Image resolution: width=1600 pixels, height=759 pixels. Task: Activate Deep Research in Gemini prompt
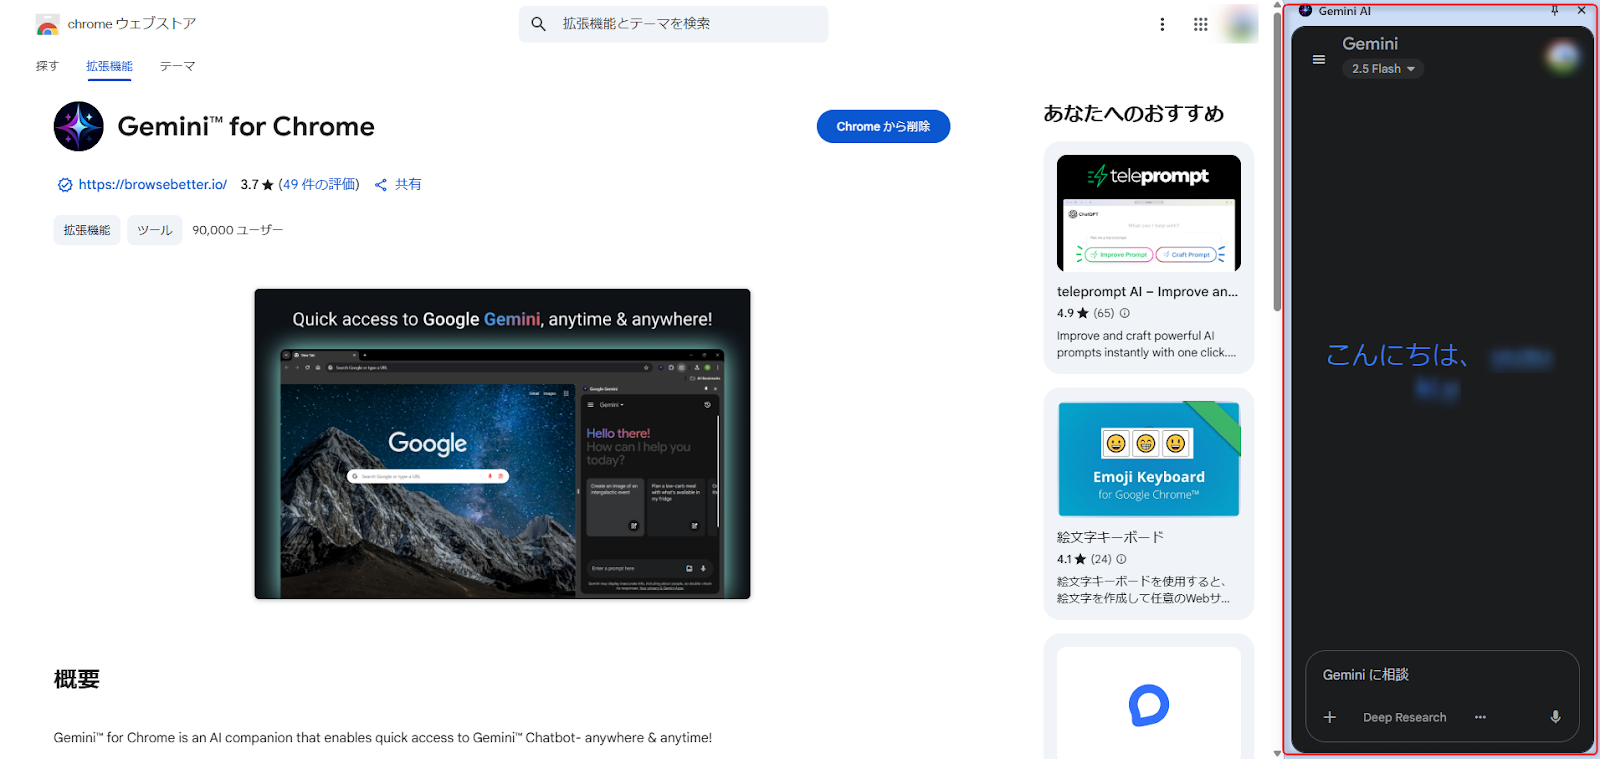pyautogui.click(x=1404, y=717)
